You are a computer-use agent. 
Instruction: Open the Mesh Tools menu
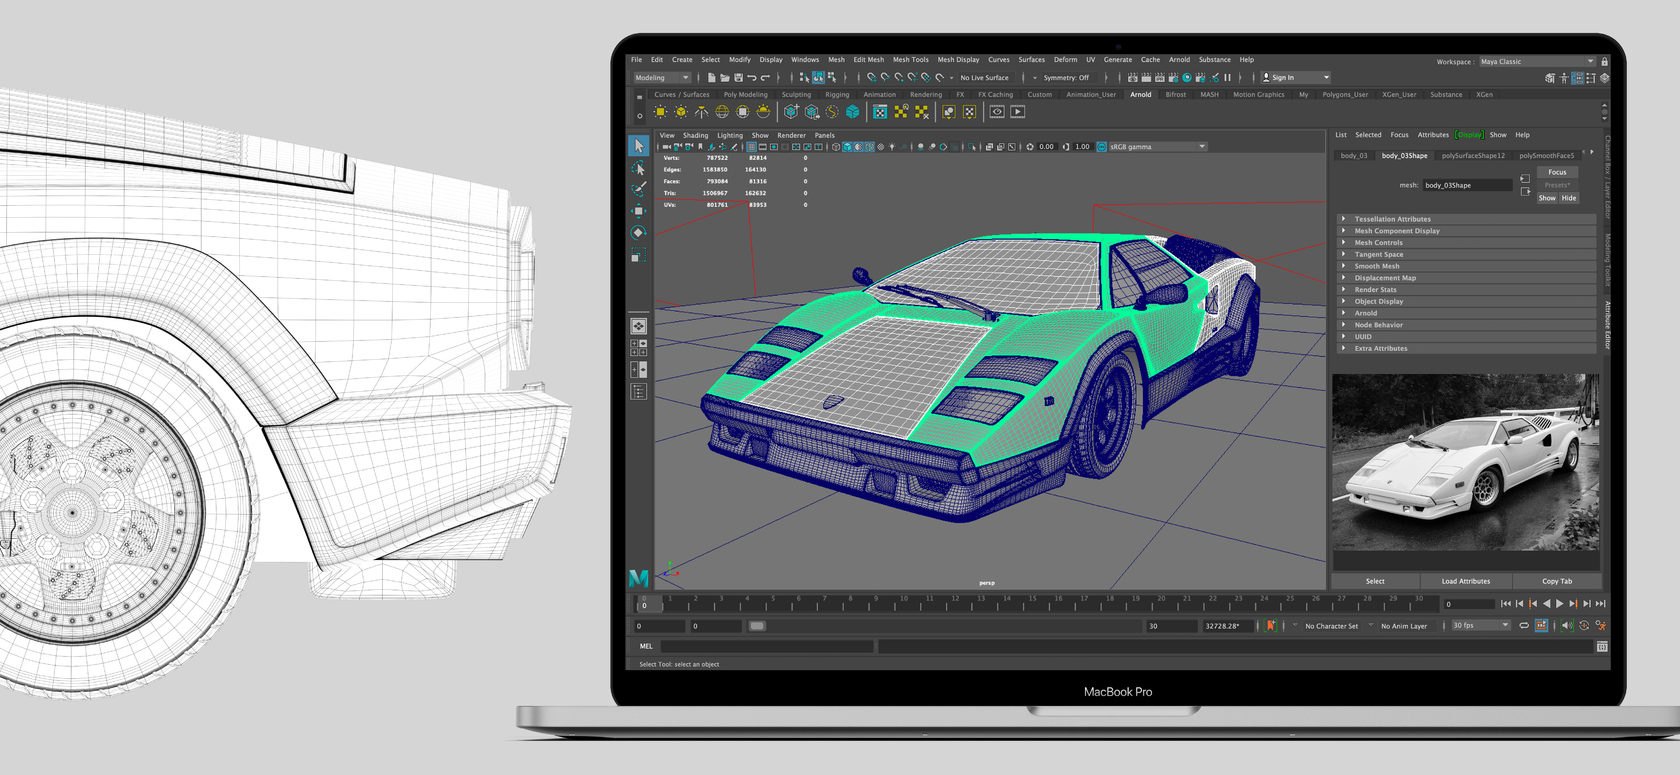910,60
